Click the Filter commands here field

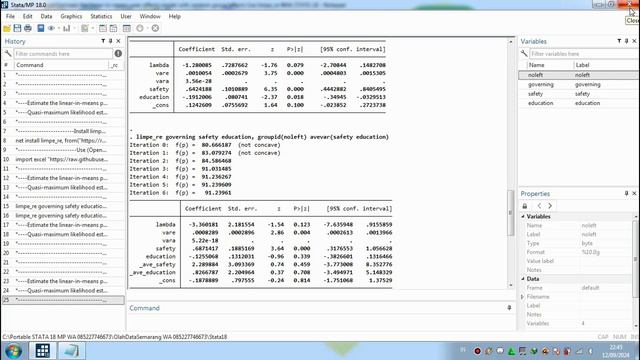pos(63,53)
